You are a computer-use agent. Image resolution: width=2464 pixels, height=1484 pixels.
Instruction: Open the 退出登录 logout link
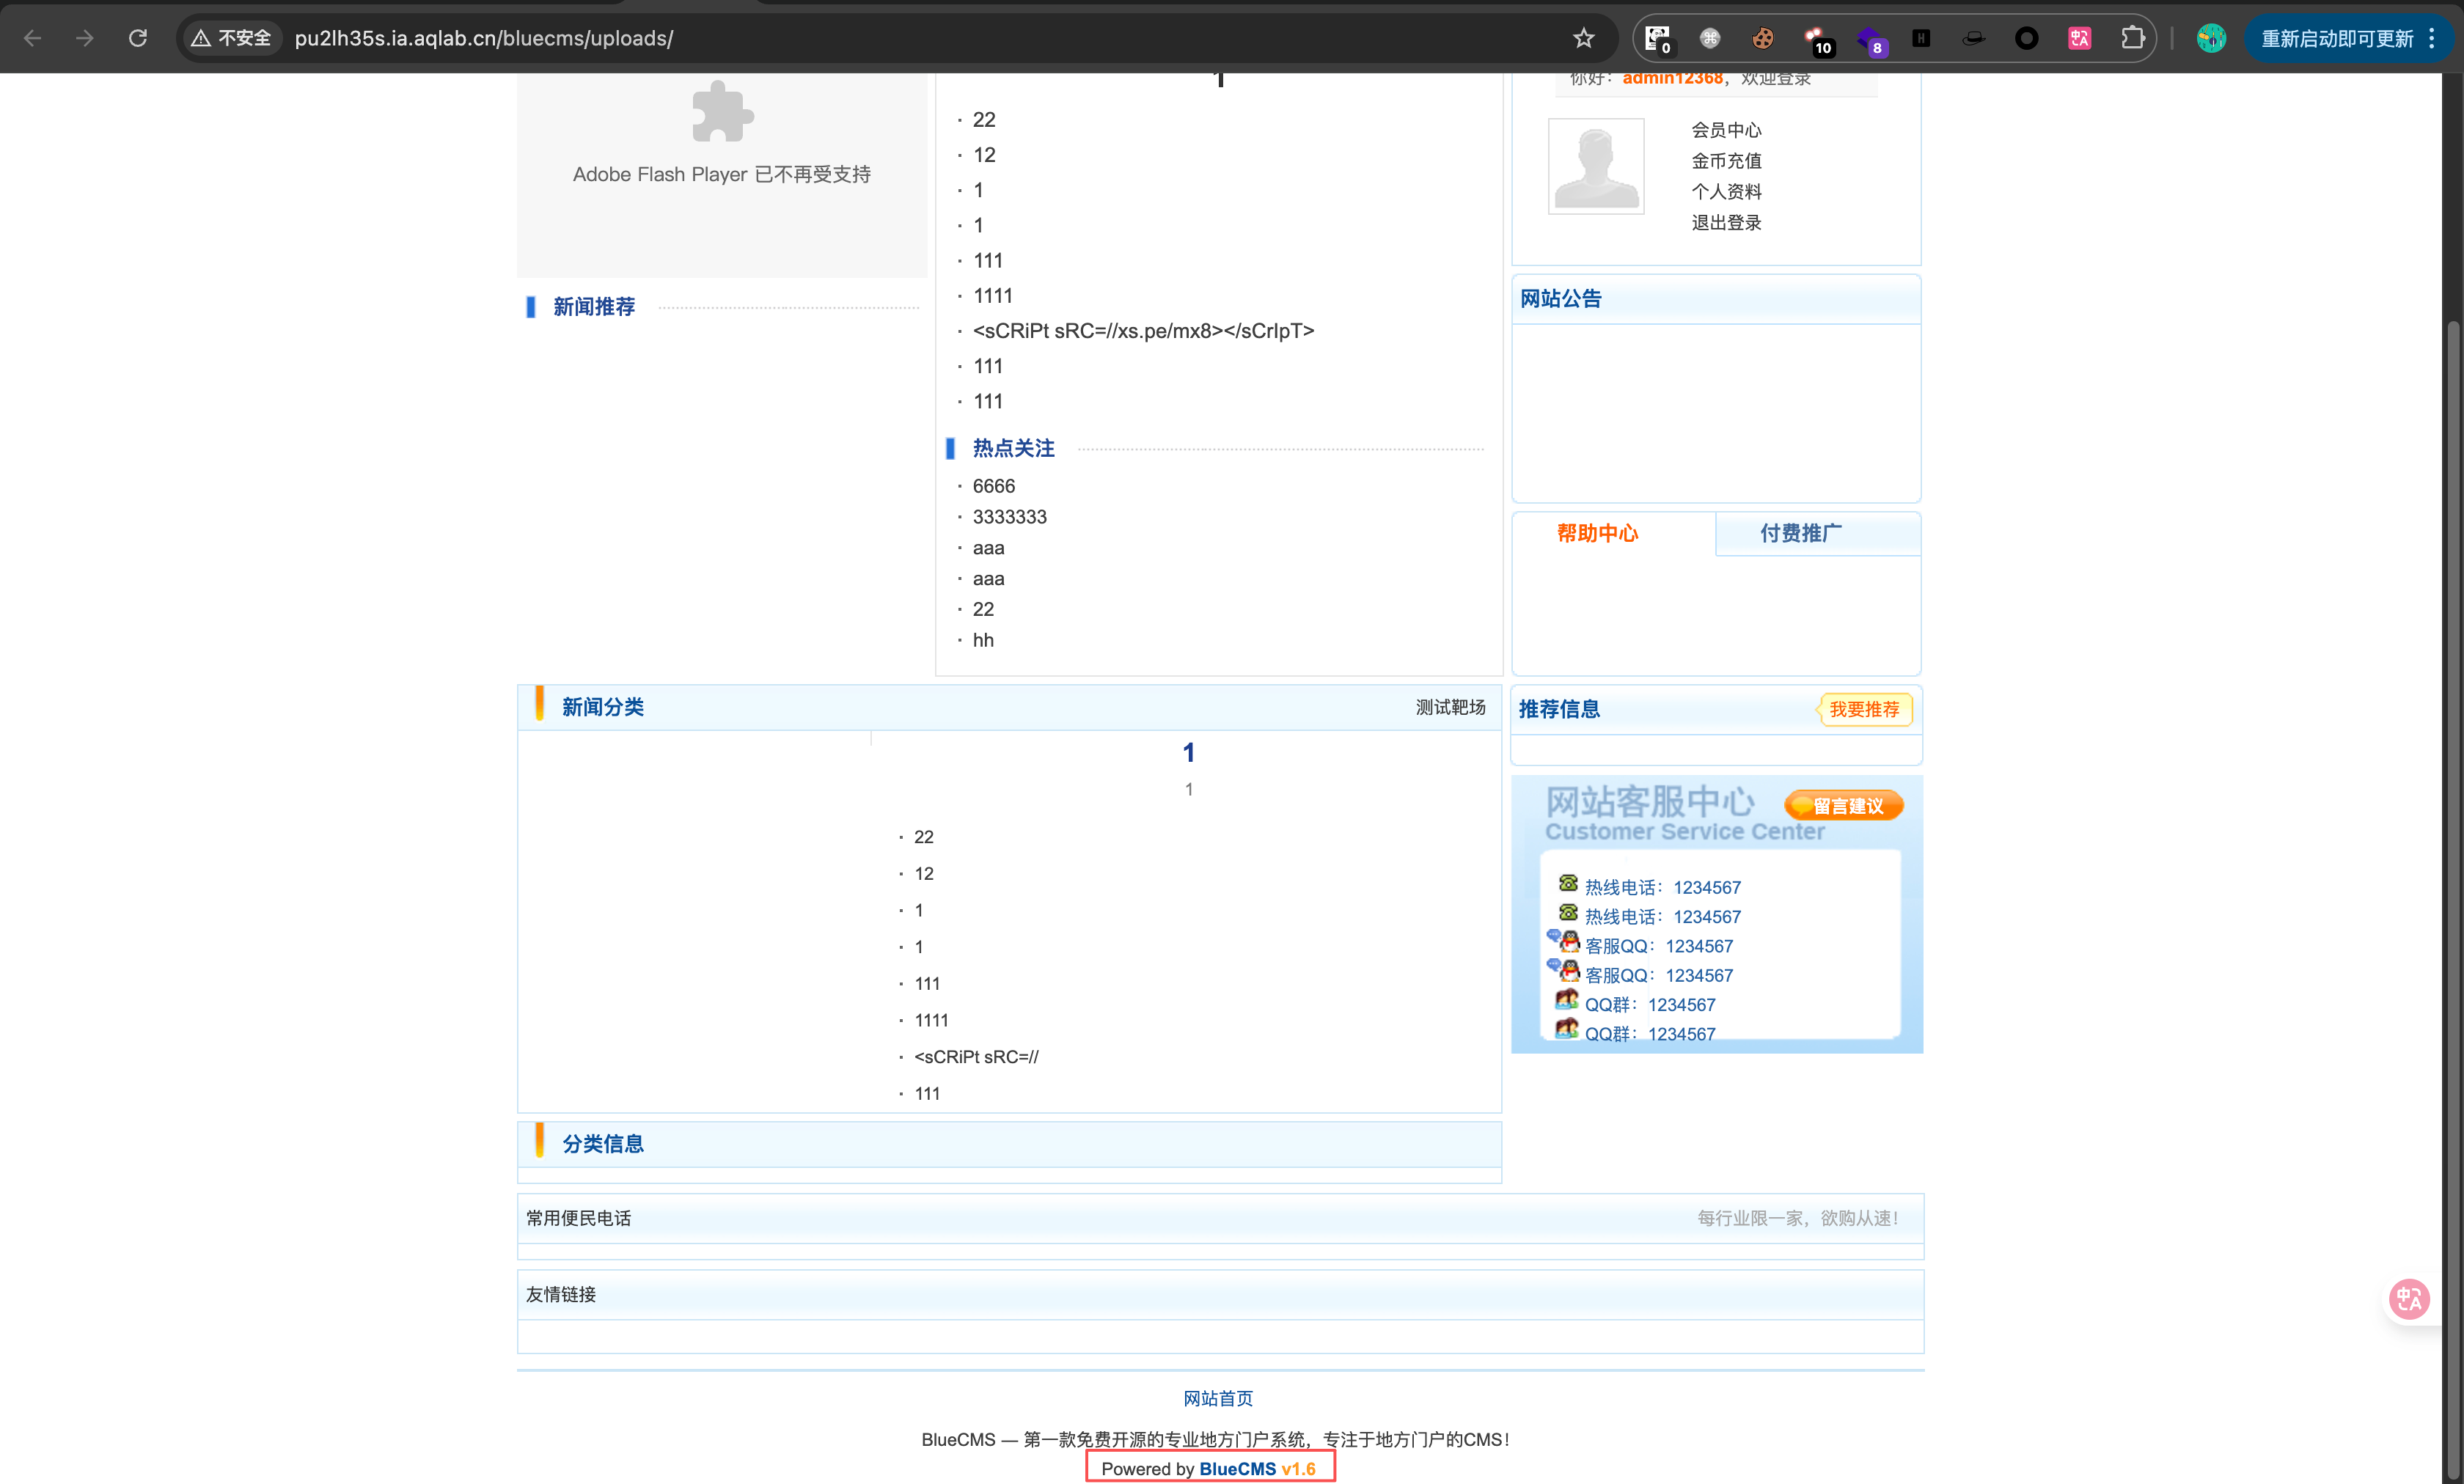coord(1726,222)
